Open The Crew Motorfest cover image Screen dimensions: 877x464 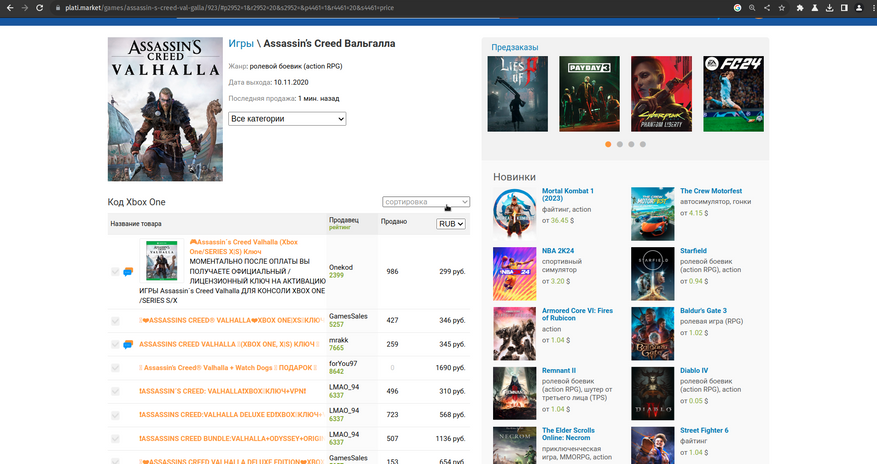653,214
